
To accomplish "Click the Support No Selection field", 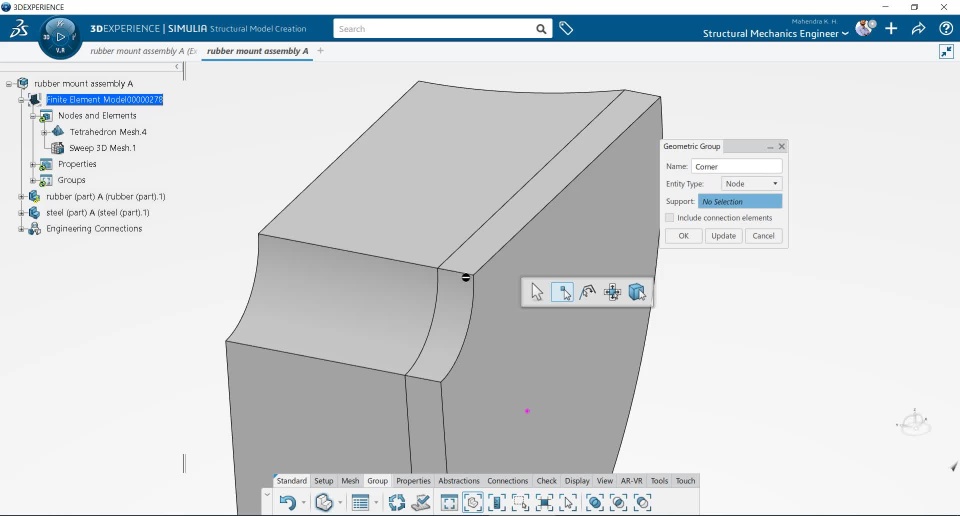I will (739, 202).
